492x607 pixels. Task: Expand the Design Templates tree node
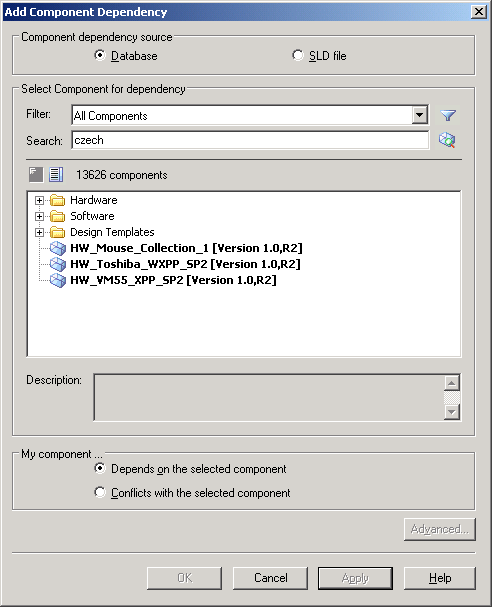coord(39,233)
